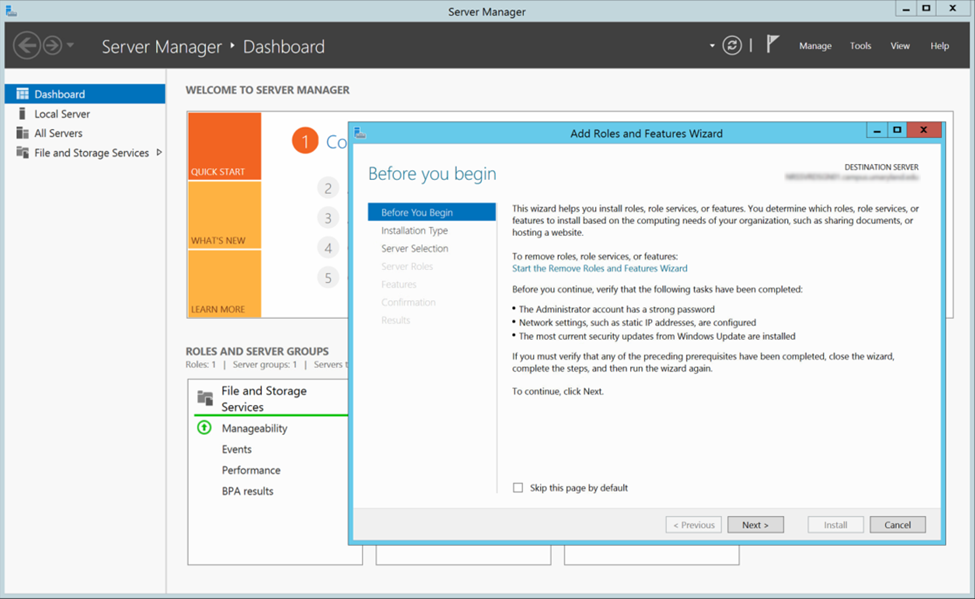The image size is (975, 599).
Task: Open Performance in File and Storage tile
Action: click(x=251, y=470)
